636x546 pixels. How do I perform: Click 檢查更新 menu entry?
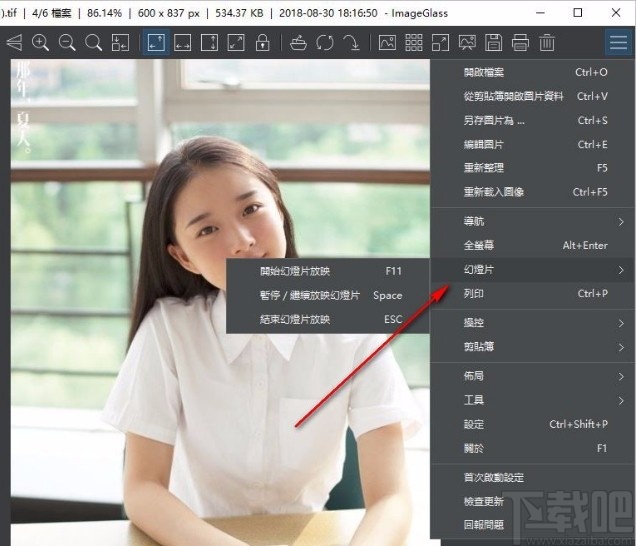(533, 501)
